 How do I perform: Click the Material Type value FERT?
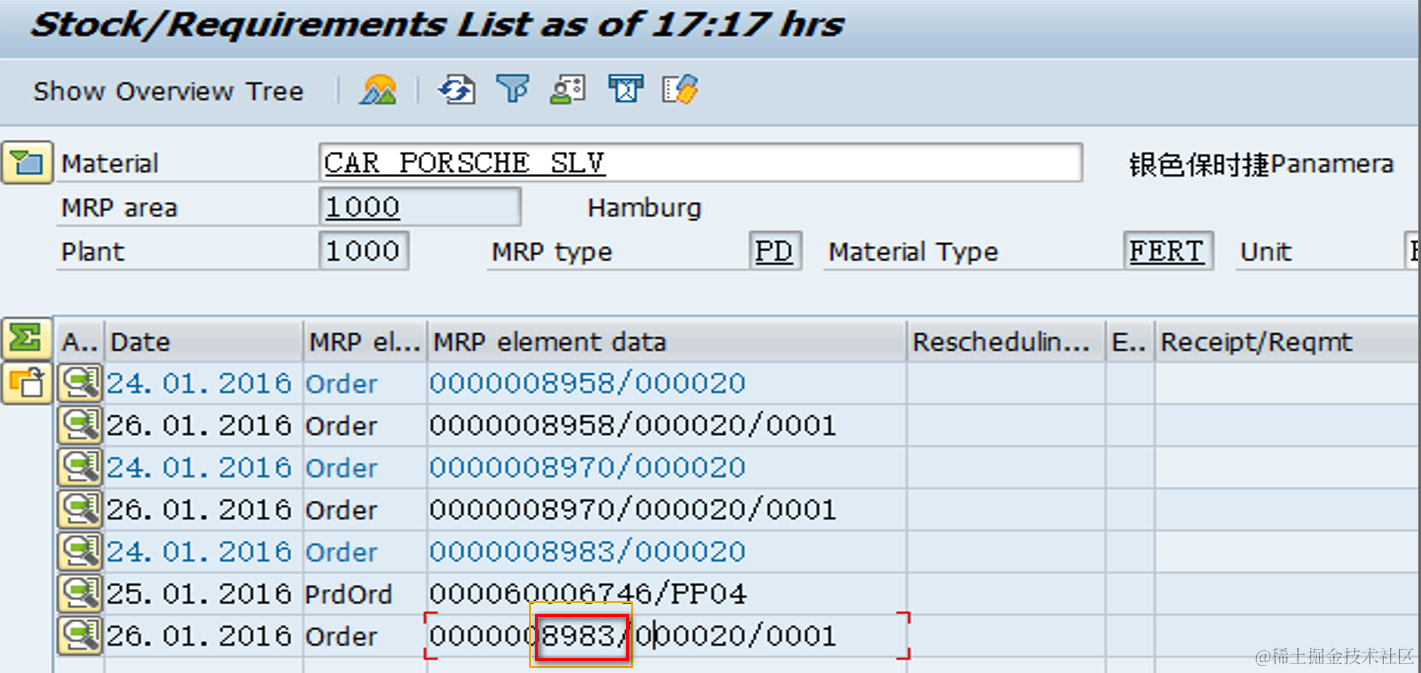coord(1168,251)
